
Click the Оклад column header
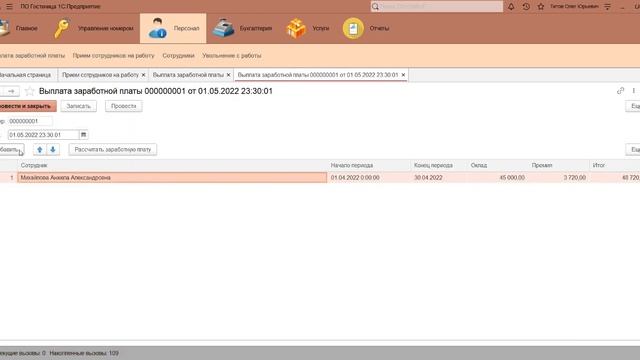coord(498,165)
